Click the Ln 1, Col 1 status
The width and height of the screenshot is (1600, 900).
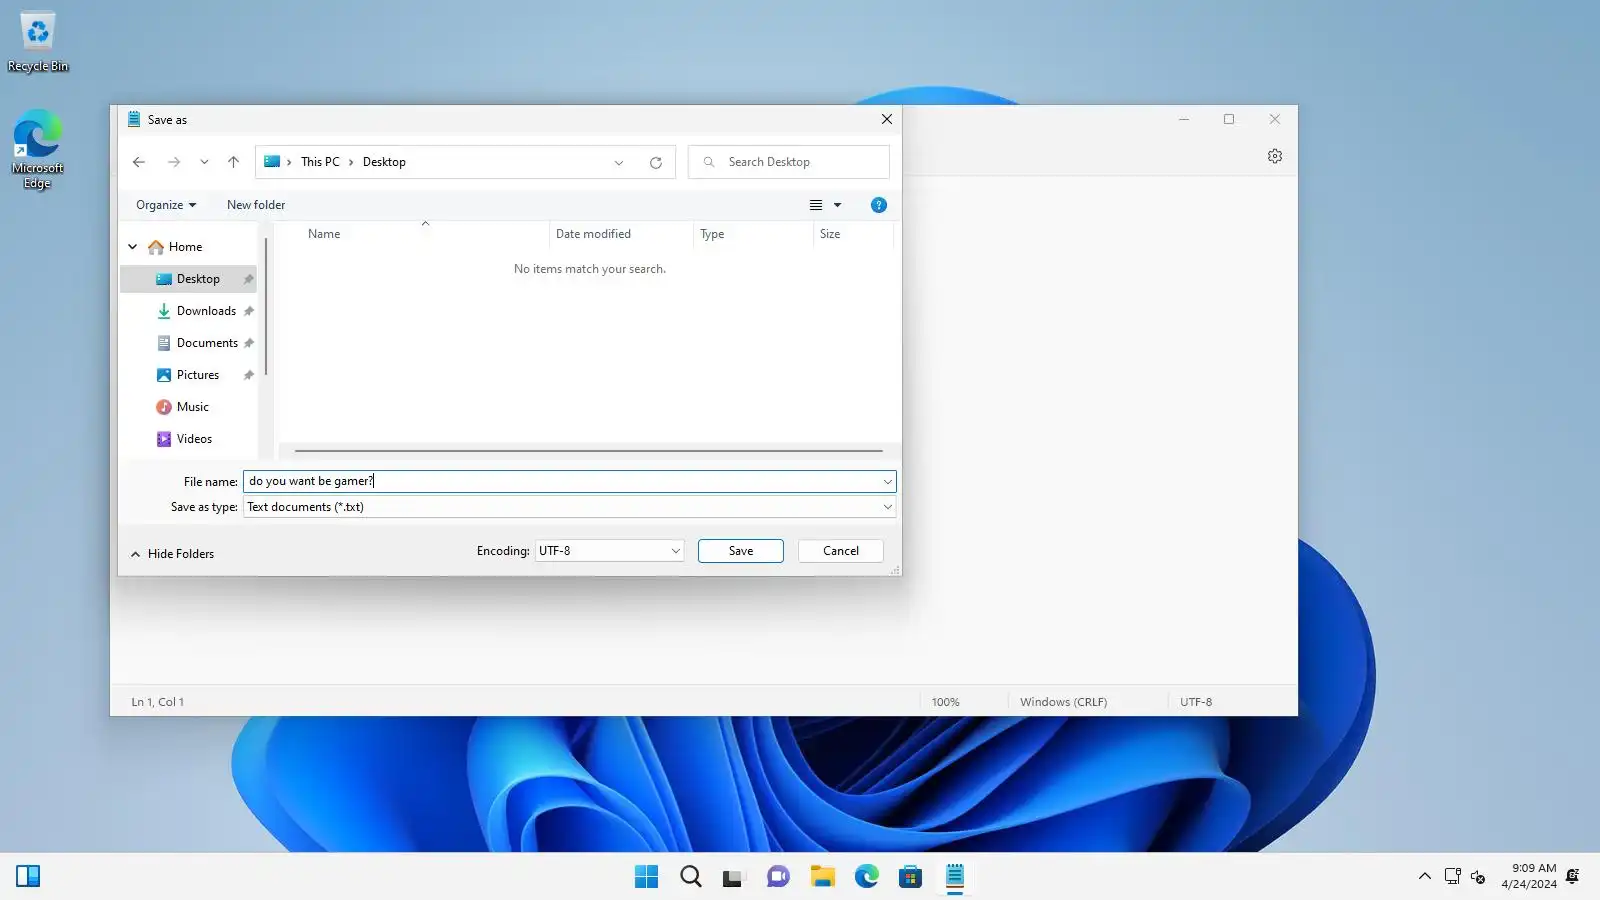pyautogui.click(x=158, y=702)
